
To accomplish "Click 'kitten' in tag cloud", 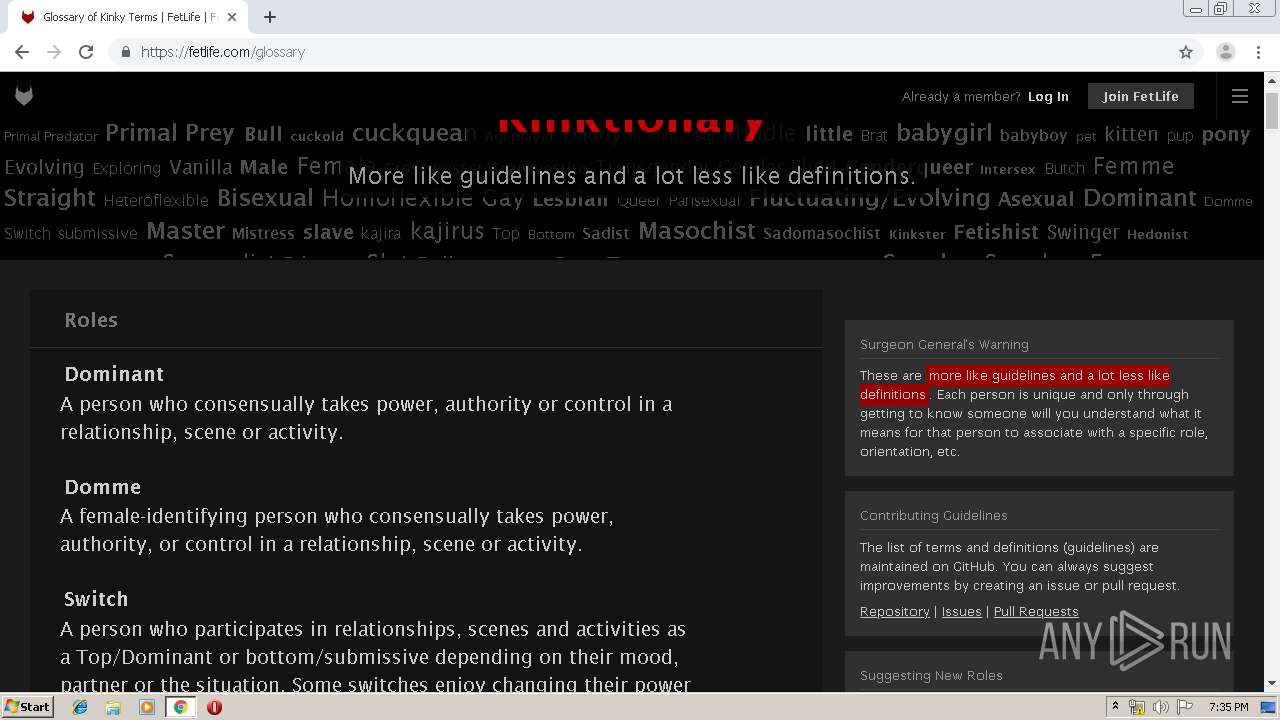I will (x=1131, y=134).
